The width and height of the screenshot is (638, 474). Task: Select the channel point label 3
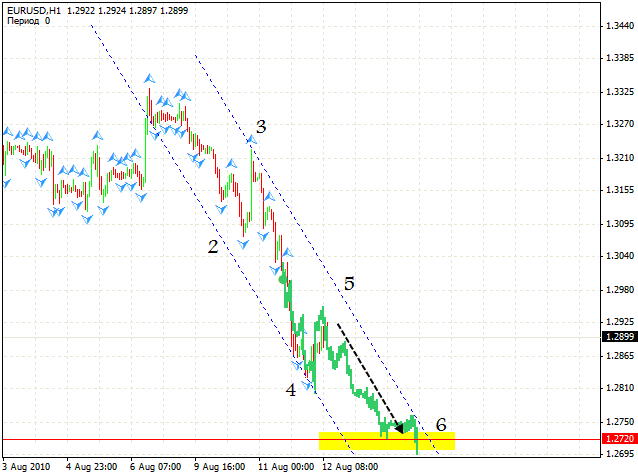[261, 127]
